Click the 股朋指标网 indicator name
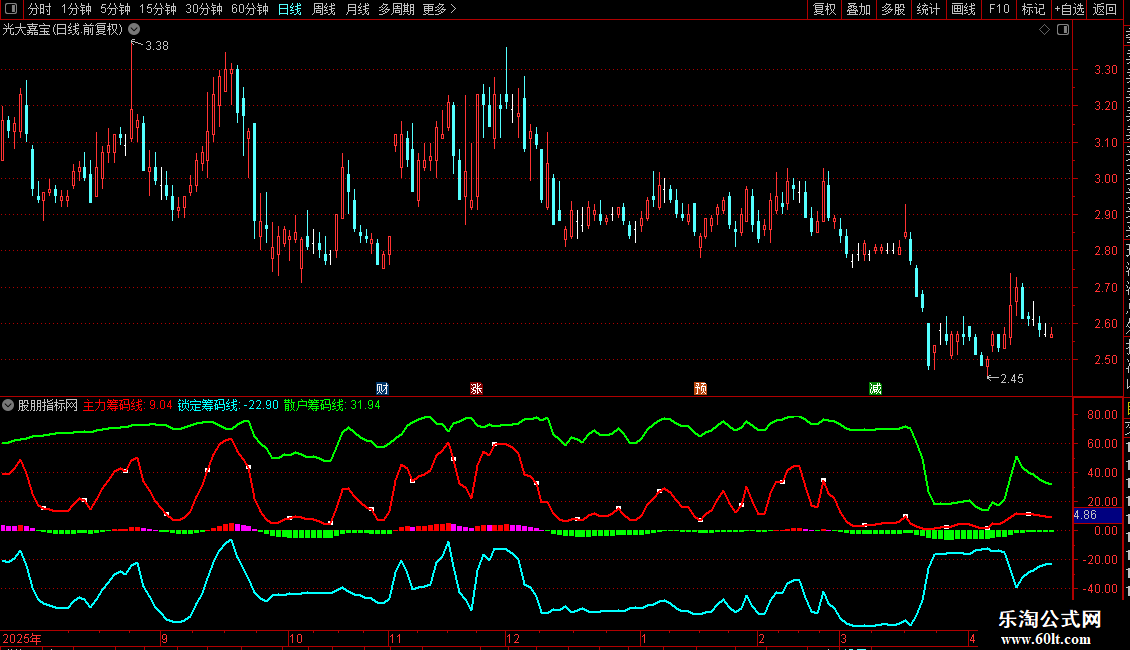The width and height of the screenshot is (1130, 650). point(48,405)
